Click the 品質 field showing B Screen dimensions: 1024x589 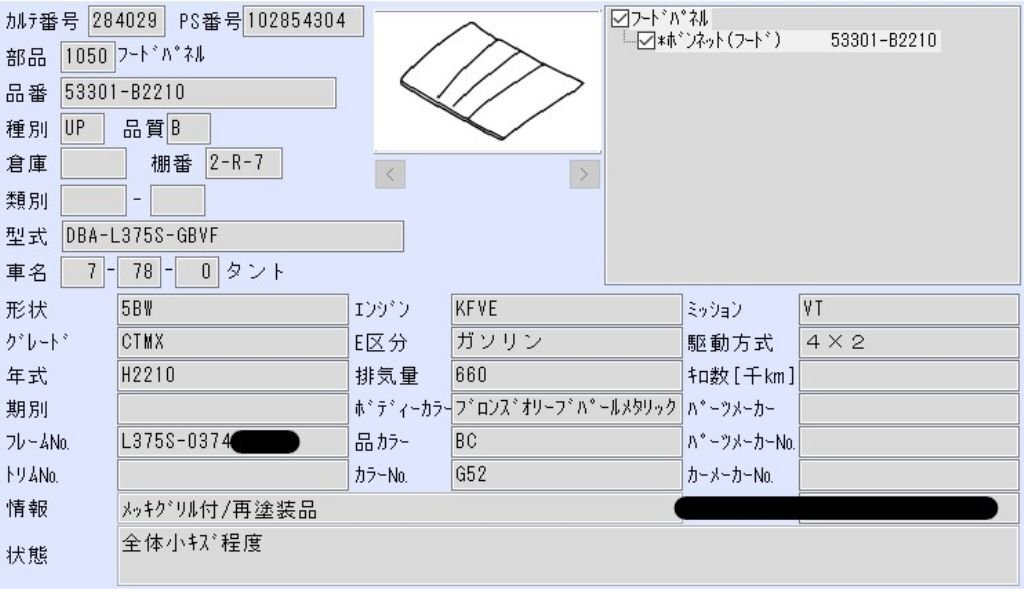(x=189, y=129)
